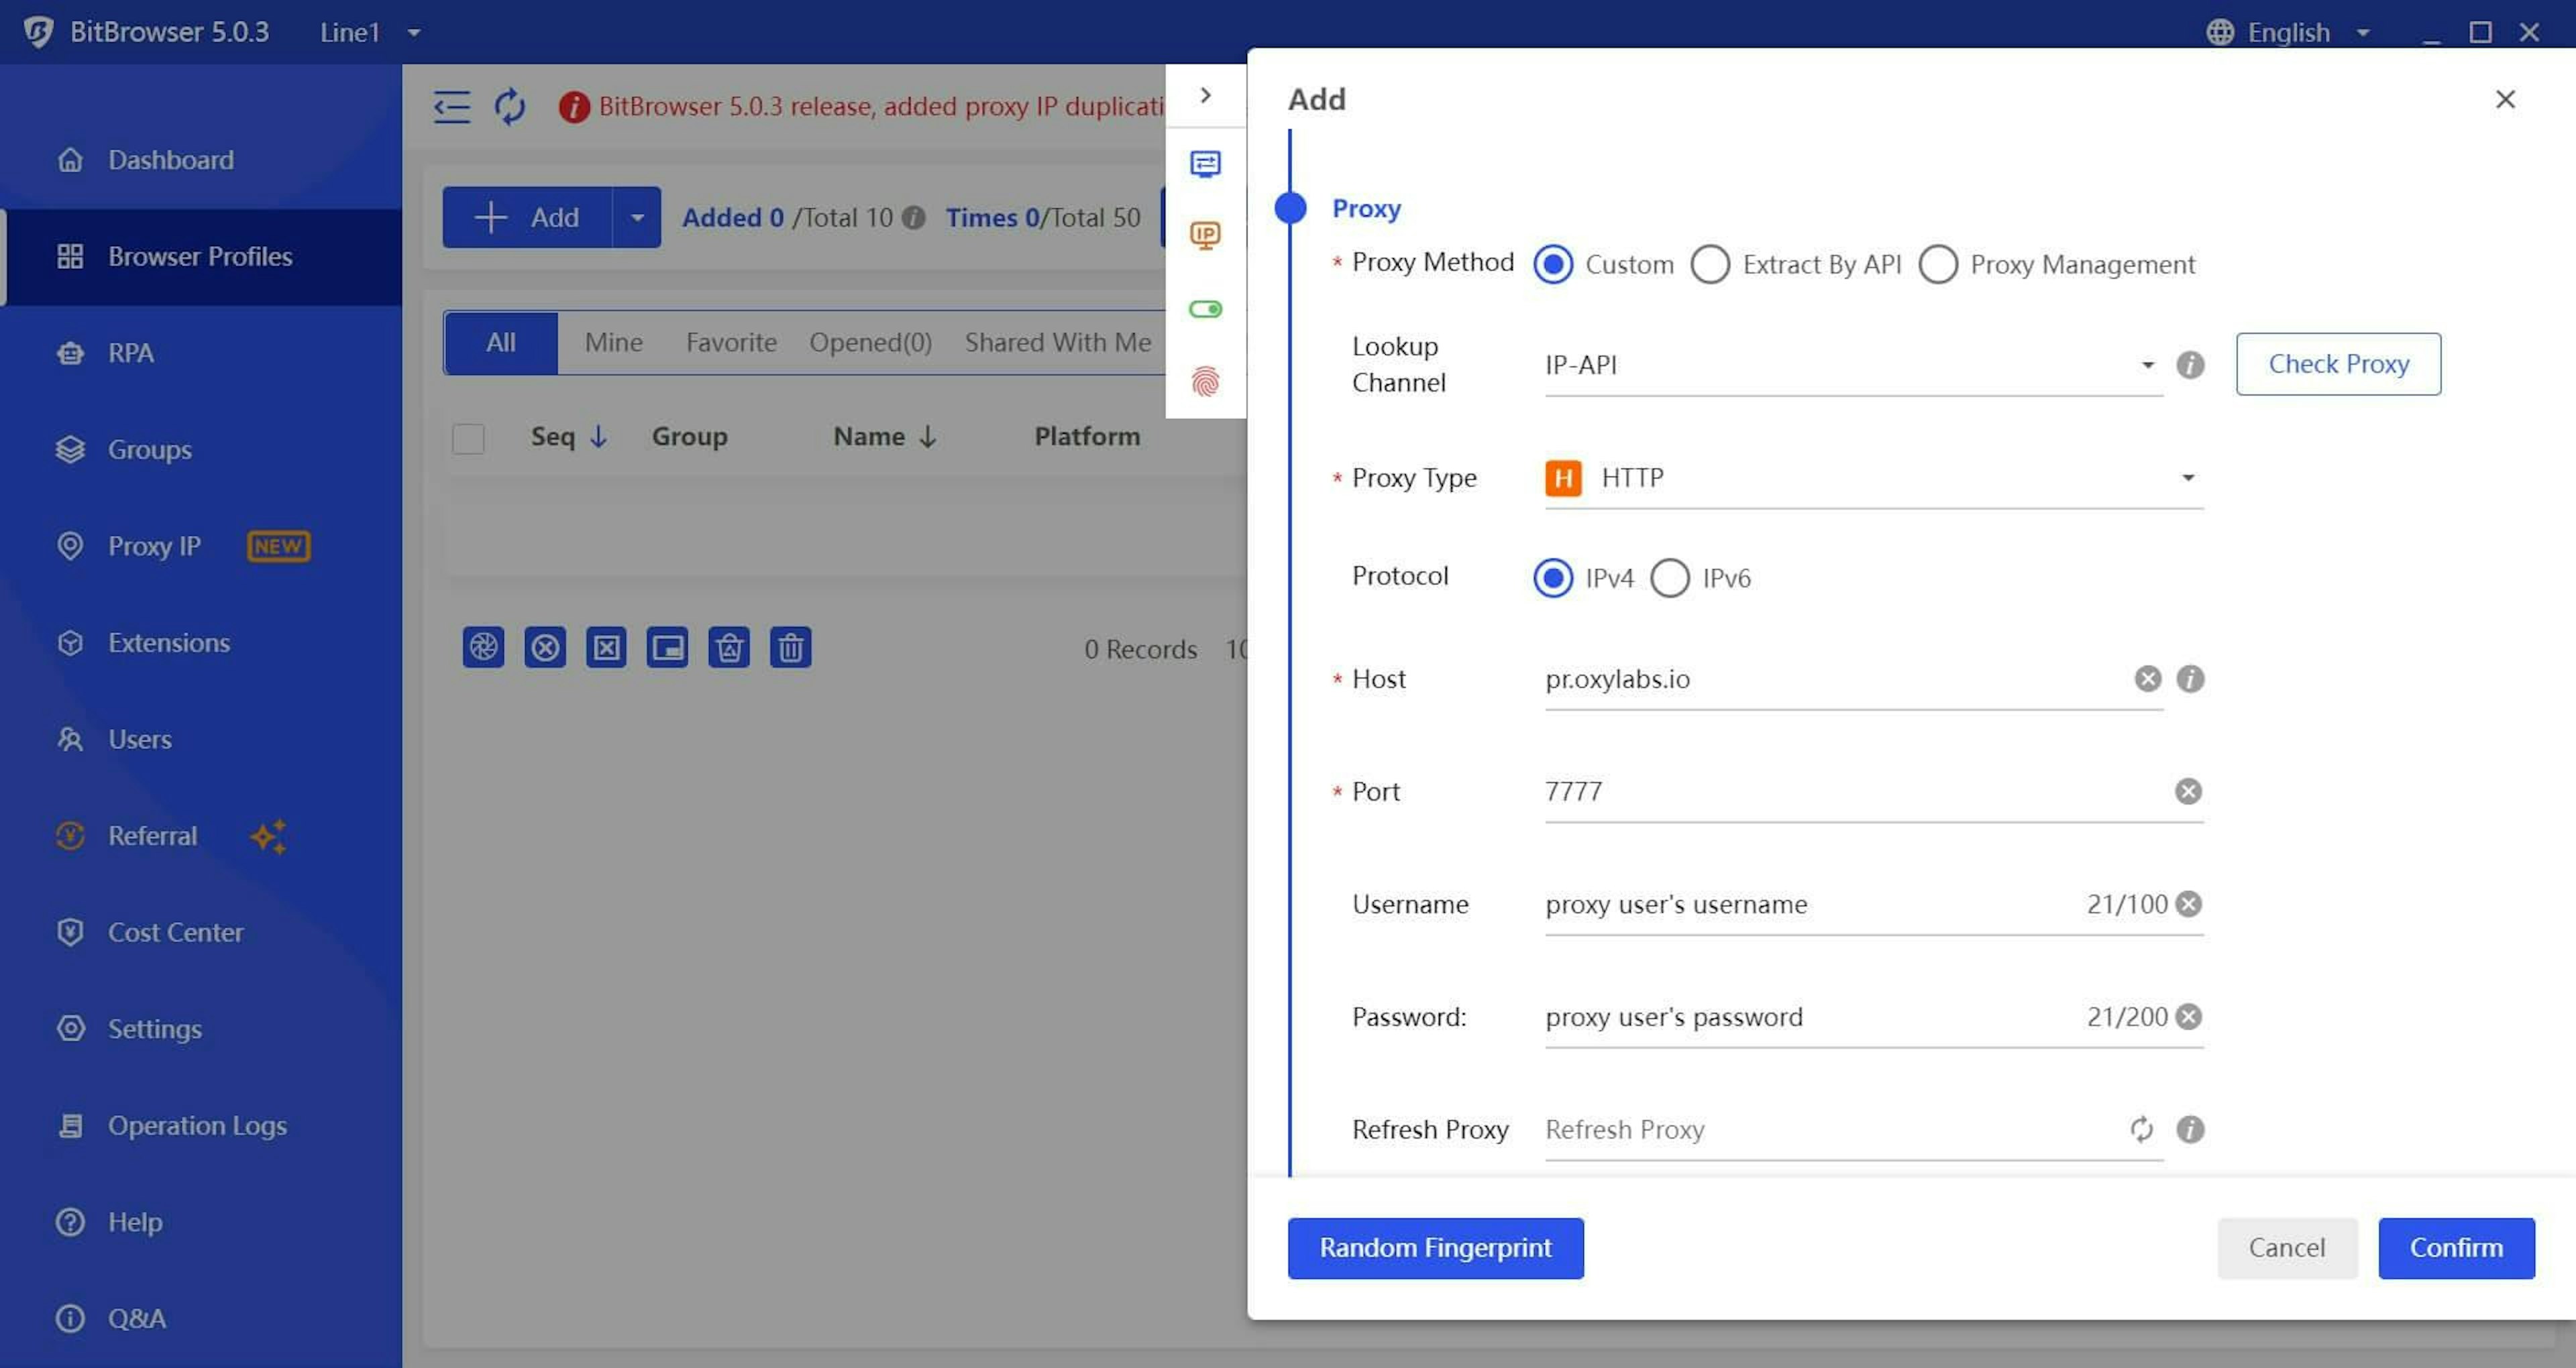Collapse the side panel chevron arrow
This screenshot has height=1368, width=2576.
(1206, 95)
